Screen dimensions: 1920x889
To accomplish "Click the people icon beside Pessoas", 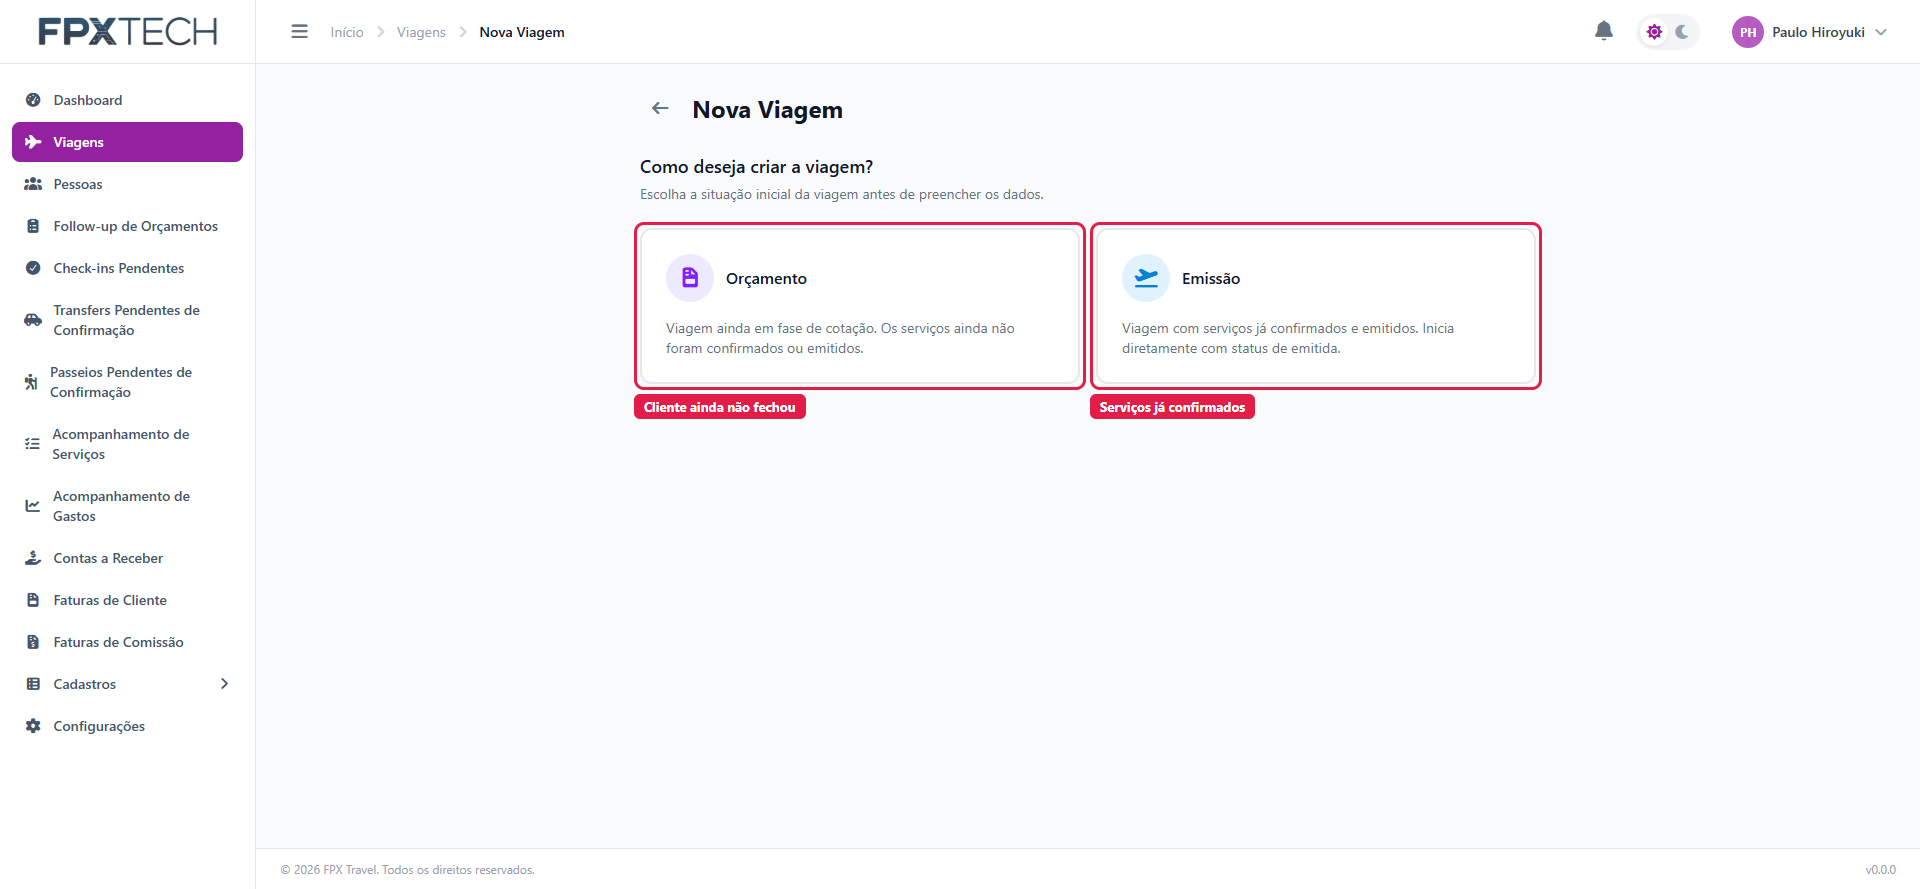I will (33, 184).
